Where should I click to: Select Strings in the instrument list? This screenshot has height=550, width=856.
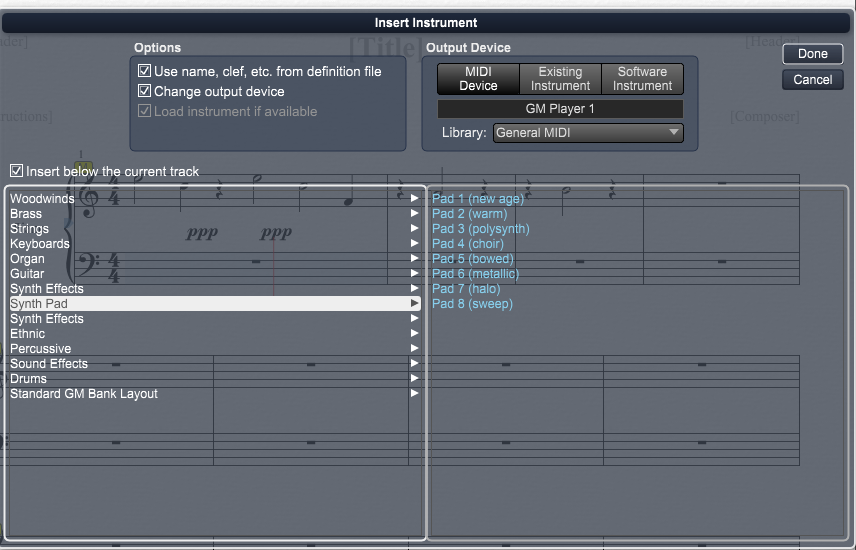pyautogui.click(x=30, y=229)
